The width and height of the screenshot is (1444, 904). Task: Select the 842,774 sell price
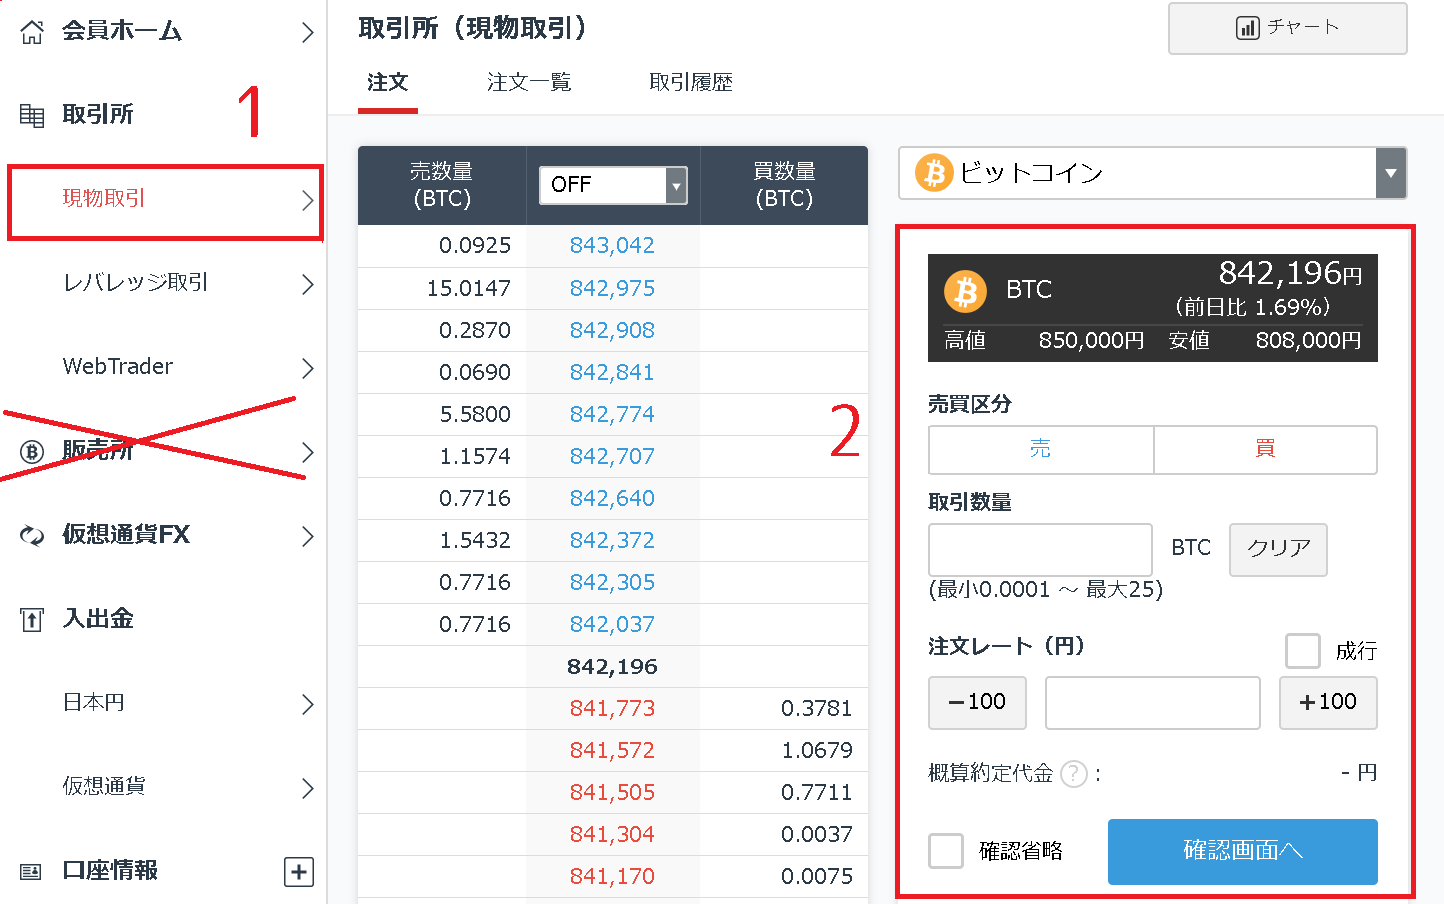[612, 415]
